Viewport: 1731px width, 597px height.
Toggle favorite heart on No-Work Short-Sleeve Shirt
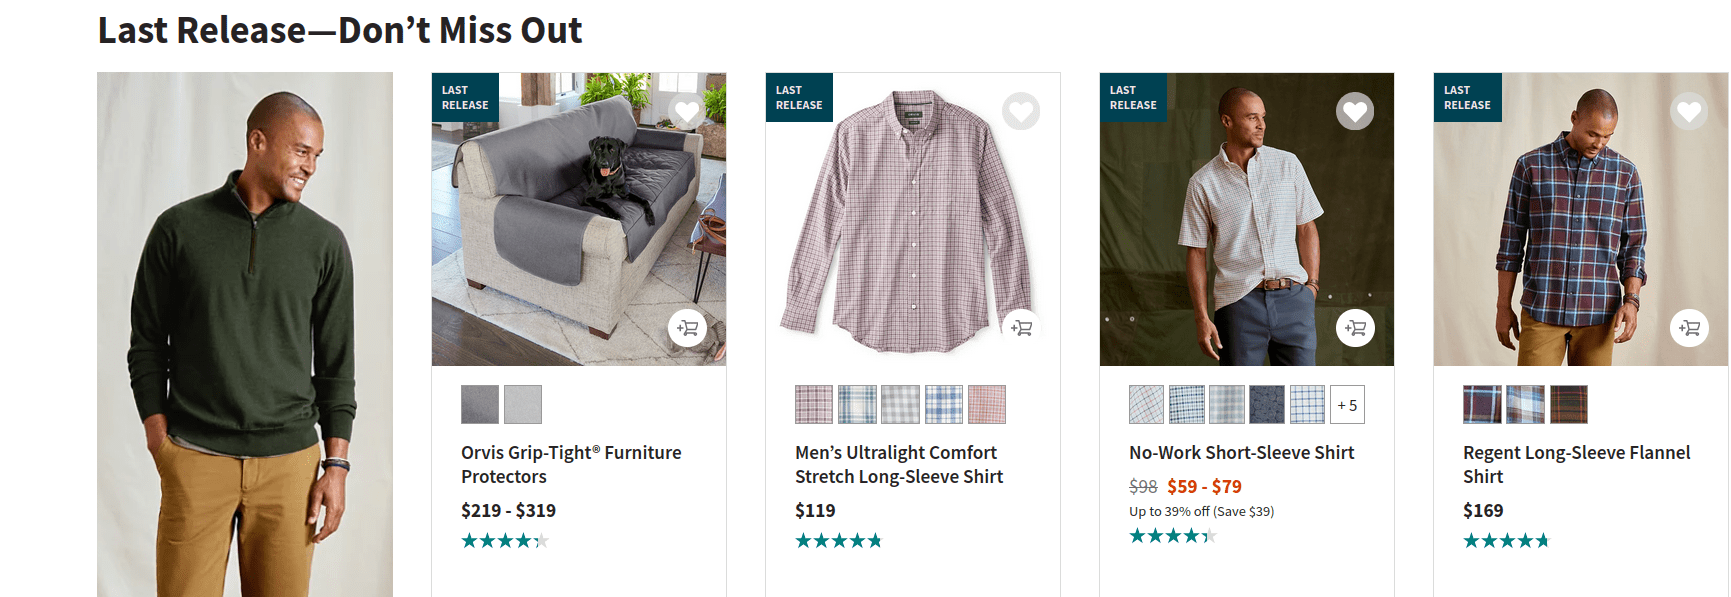click(x=1355, y=111)
